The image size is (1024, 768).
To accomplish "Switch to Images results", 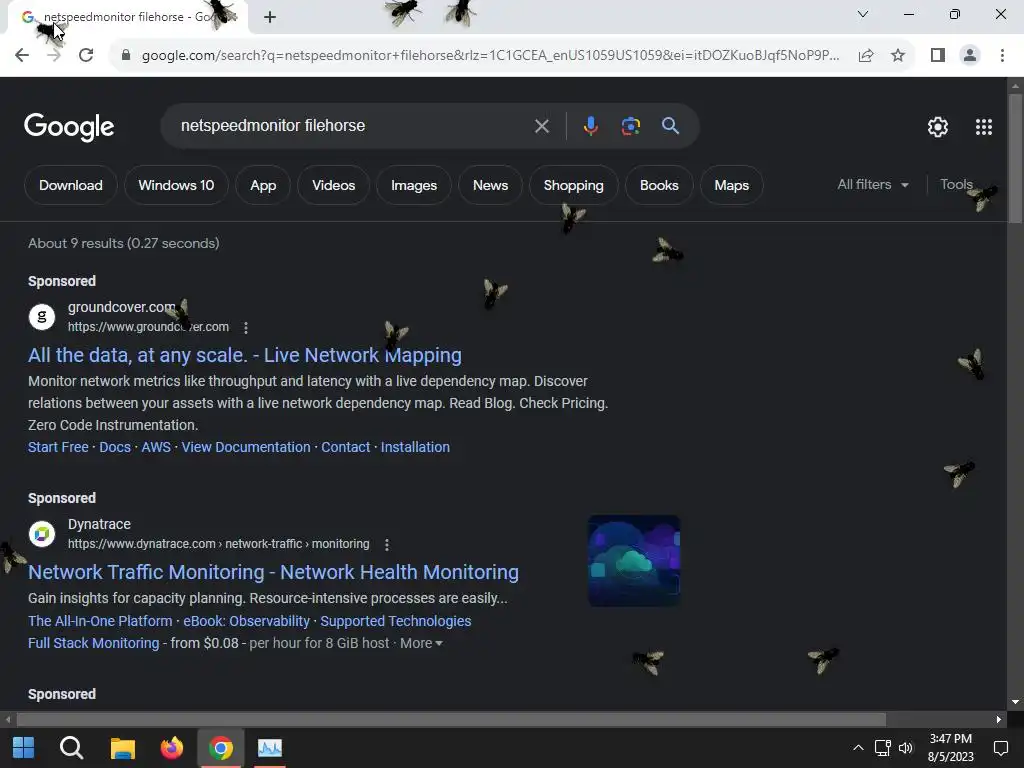I will click(x=414, y=185).
